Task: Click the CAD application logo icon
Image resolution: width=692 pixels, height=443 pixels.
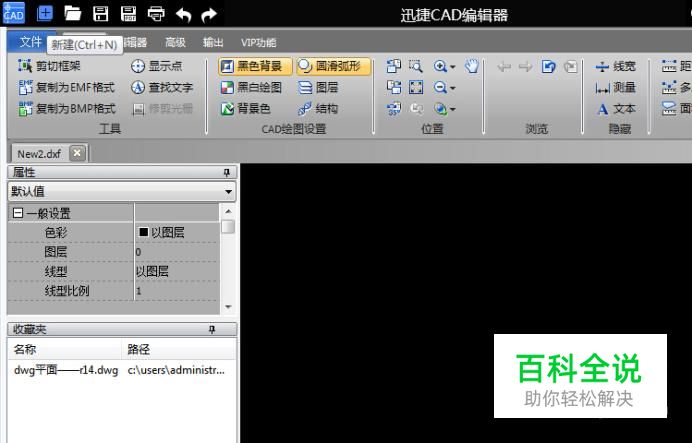Action: tap(14, 13)
